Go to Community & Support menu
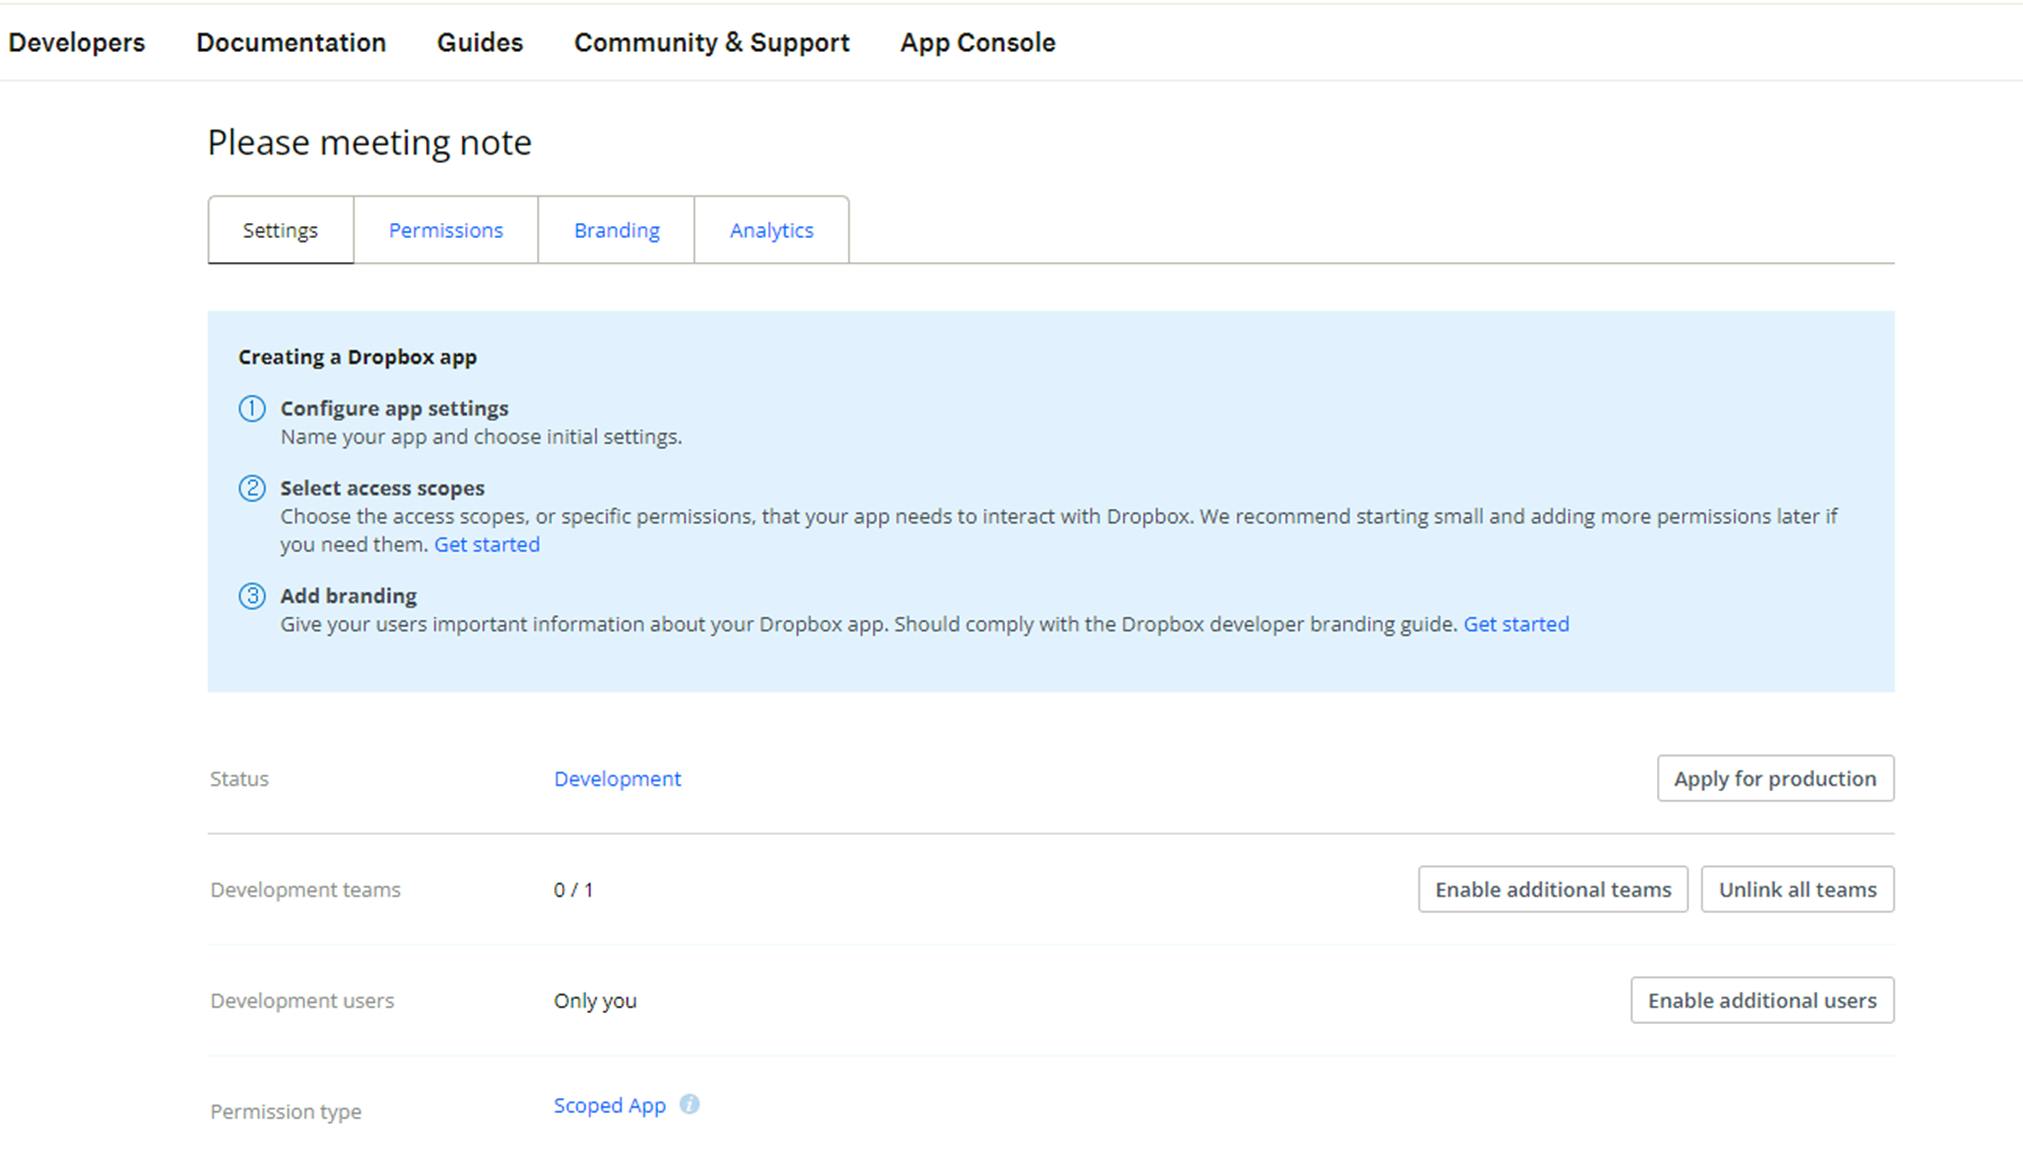 coord(711,42)
